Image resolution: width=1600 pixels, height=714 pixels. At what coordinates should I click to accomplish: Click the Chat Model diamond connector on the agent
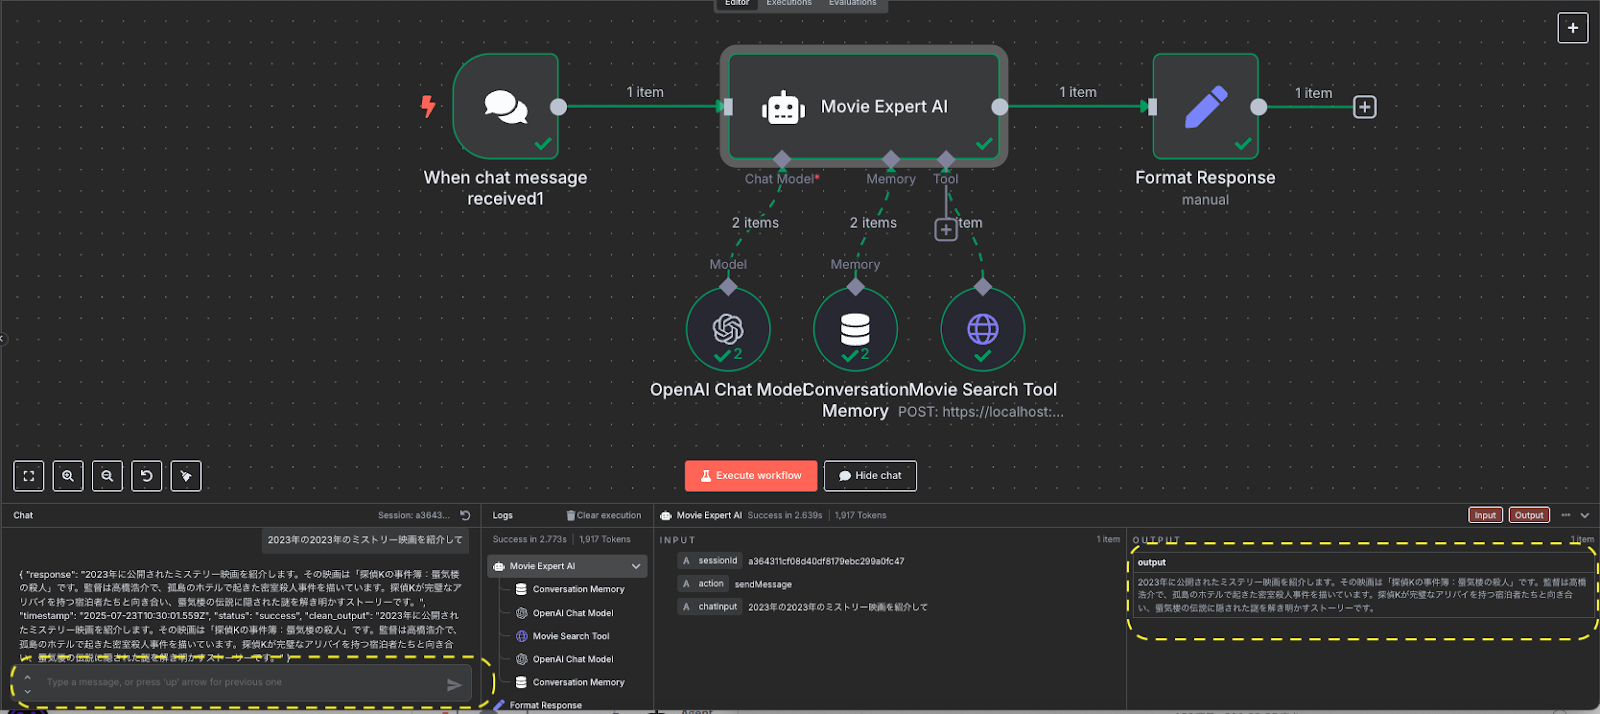click(782, 159)
